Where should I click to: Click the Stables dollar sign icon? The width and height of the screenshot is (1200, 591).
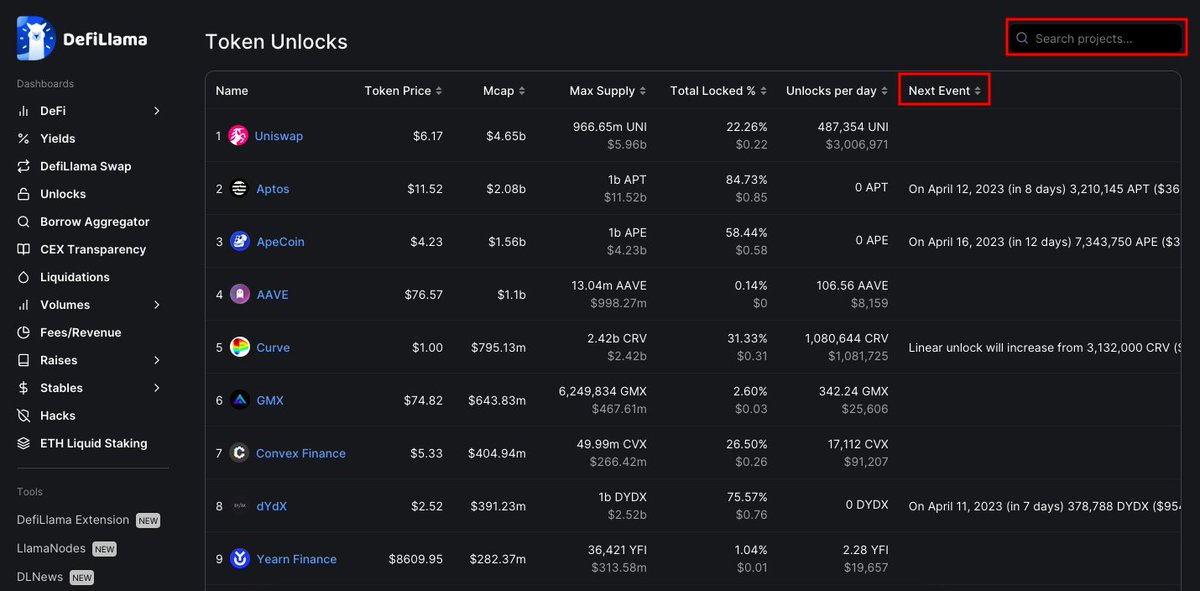23,388
